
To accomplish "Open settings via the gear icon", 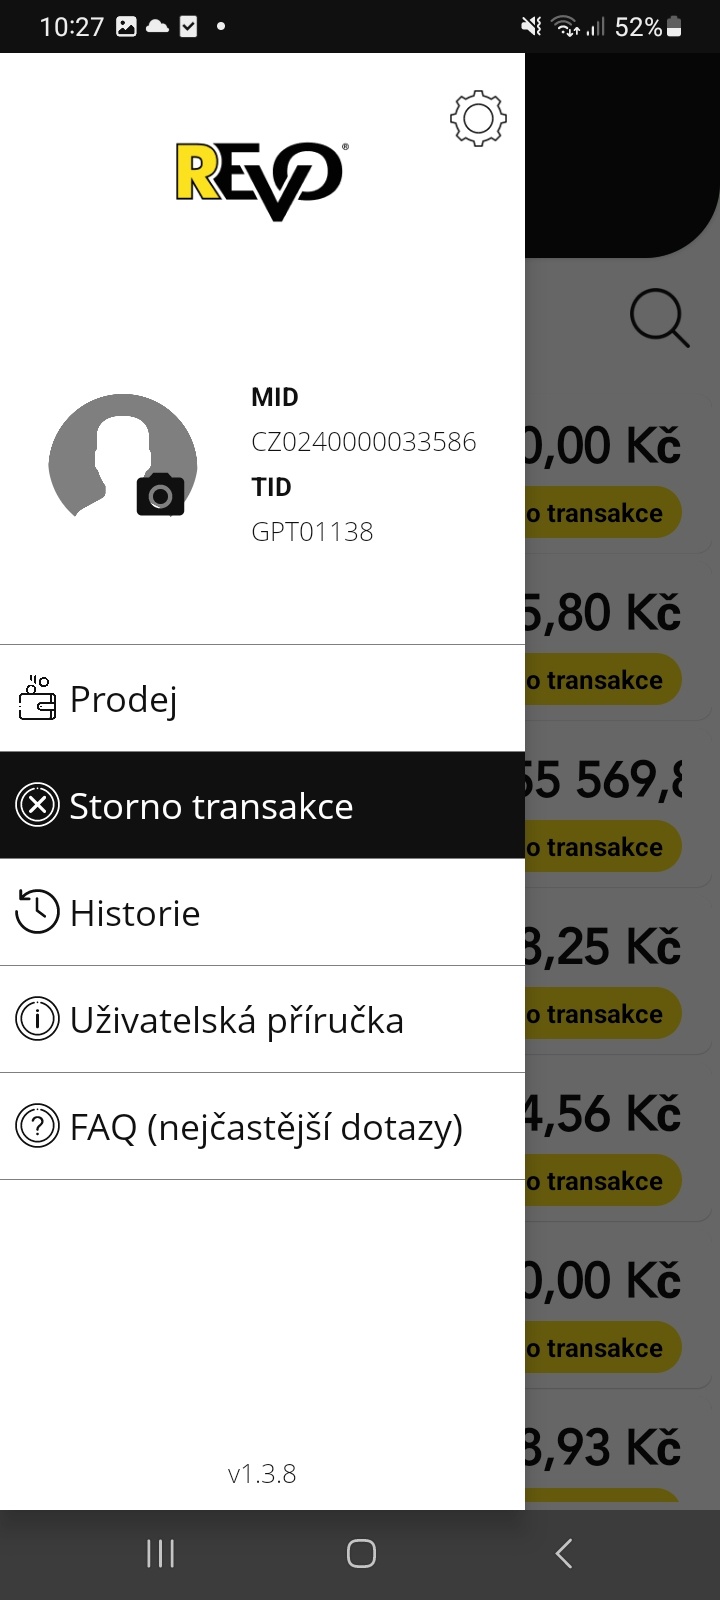I will coord(478,119).
